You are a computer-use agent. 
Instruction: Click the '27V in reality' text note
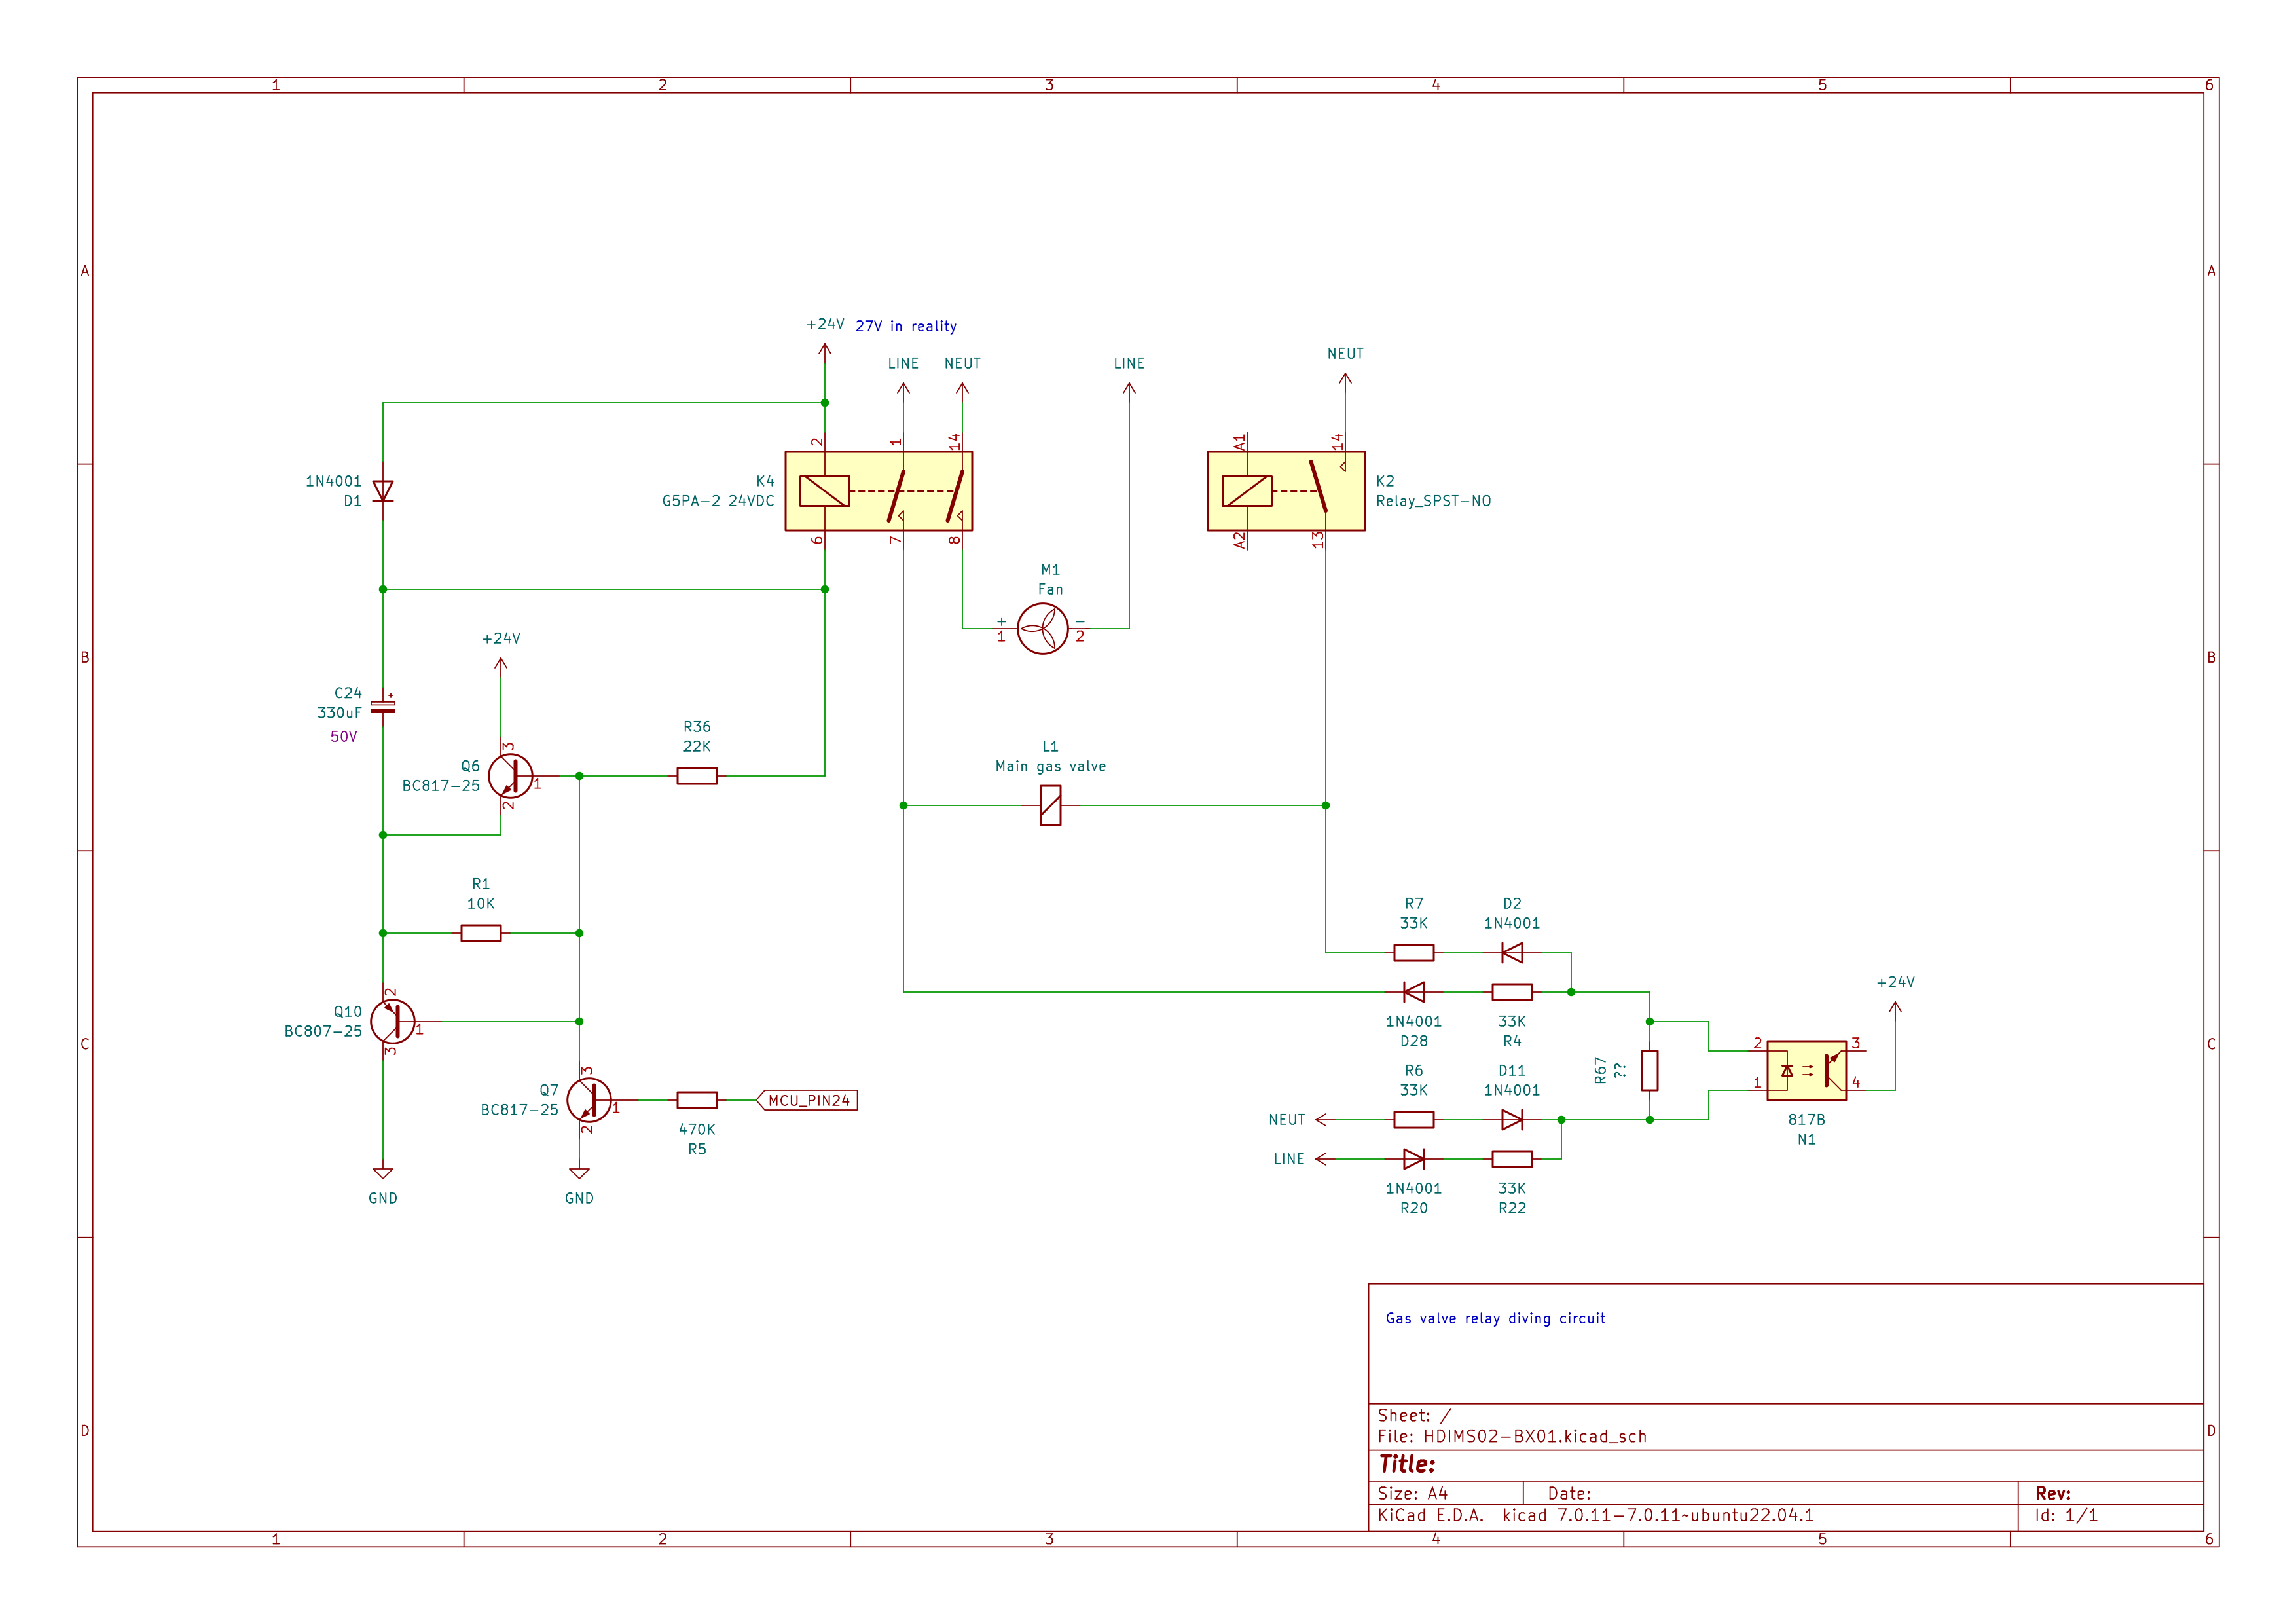[905, 327]
